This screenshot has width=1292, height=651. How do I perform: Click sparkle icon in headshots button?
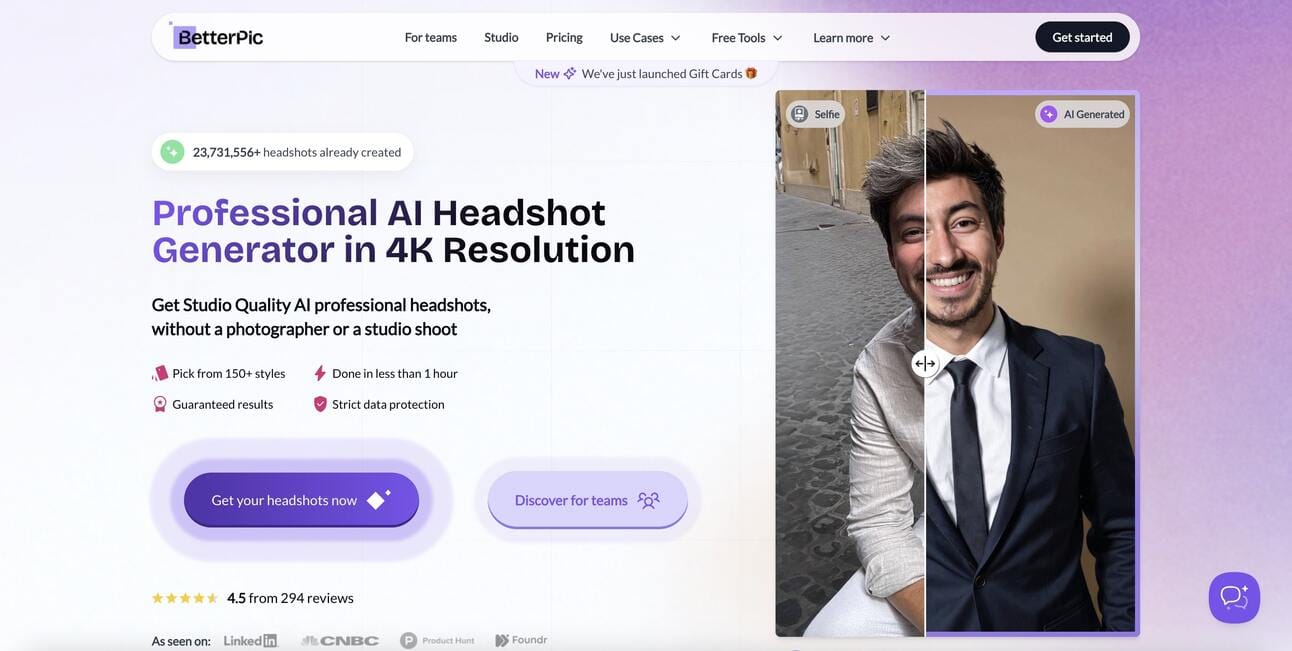(x=378, y=499)
